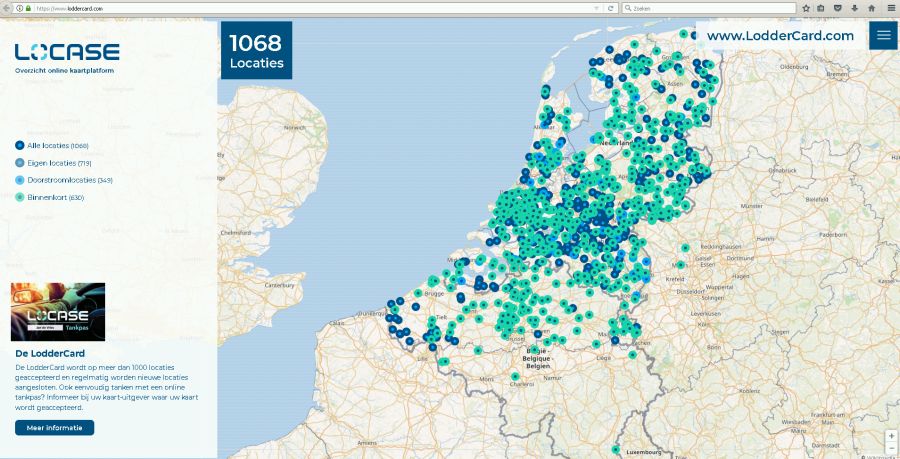Select the marker near Recklinghausen
This screenshot has width=900, height=459.
tap(685, 248)
